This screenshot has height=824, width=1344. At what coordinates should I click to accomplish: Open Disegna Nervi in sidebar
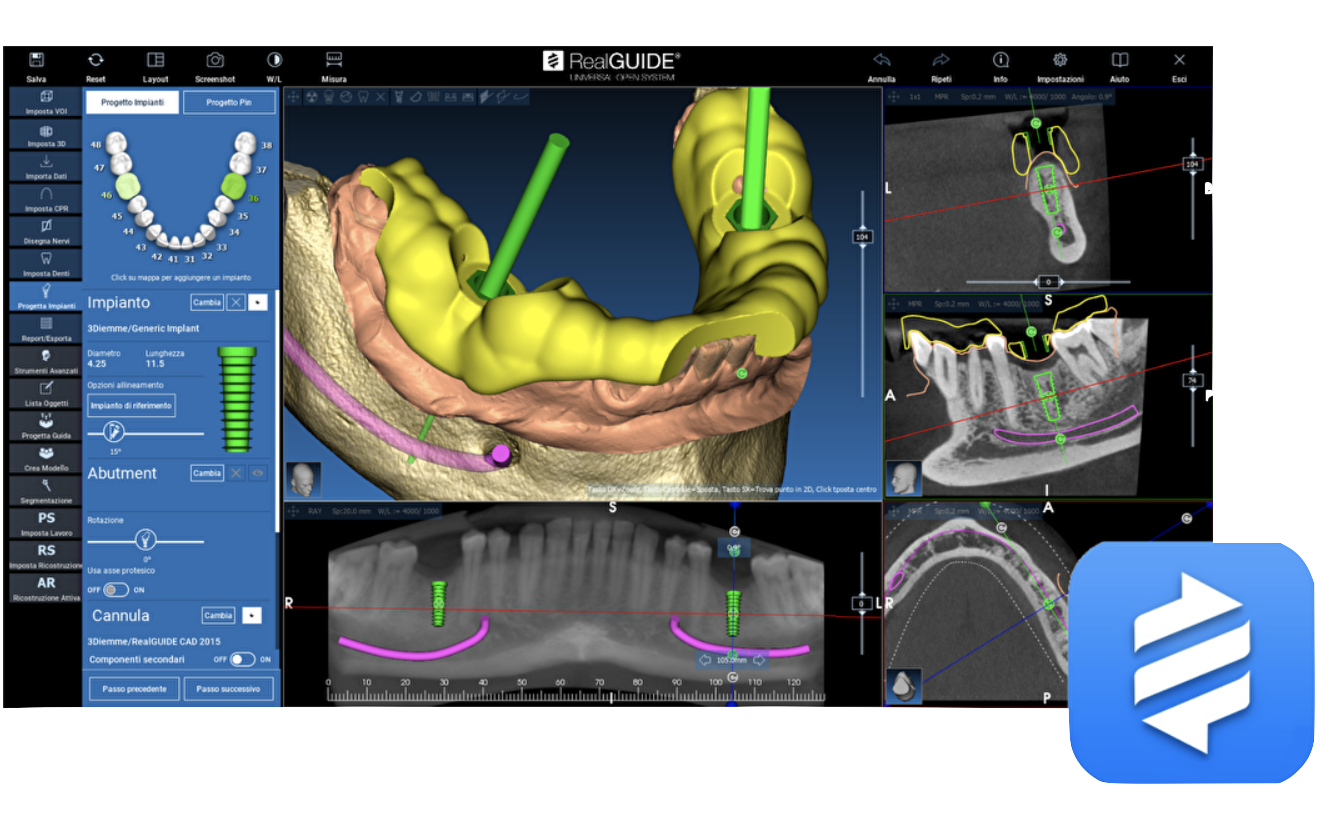[x=45, y=232]
